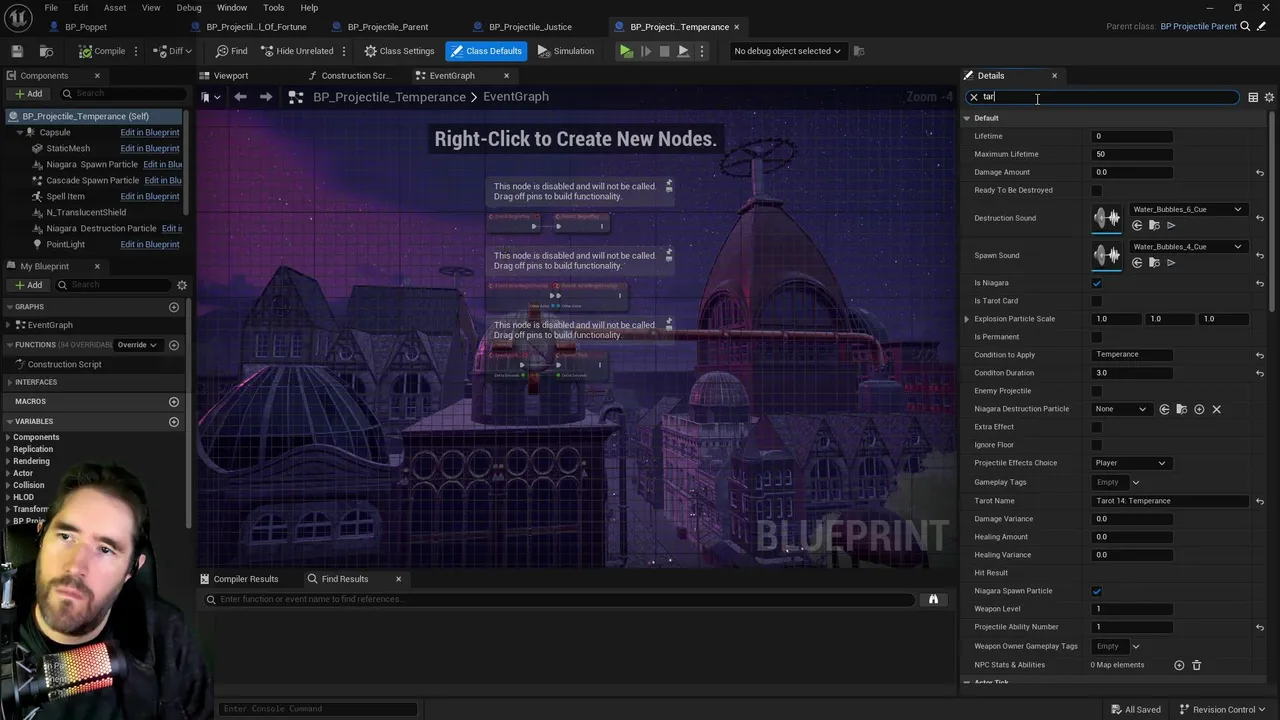Uncheck Niagara Spawn Particle checkbox

tap(1097, 591)
